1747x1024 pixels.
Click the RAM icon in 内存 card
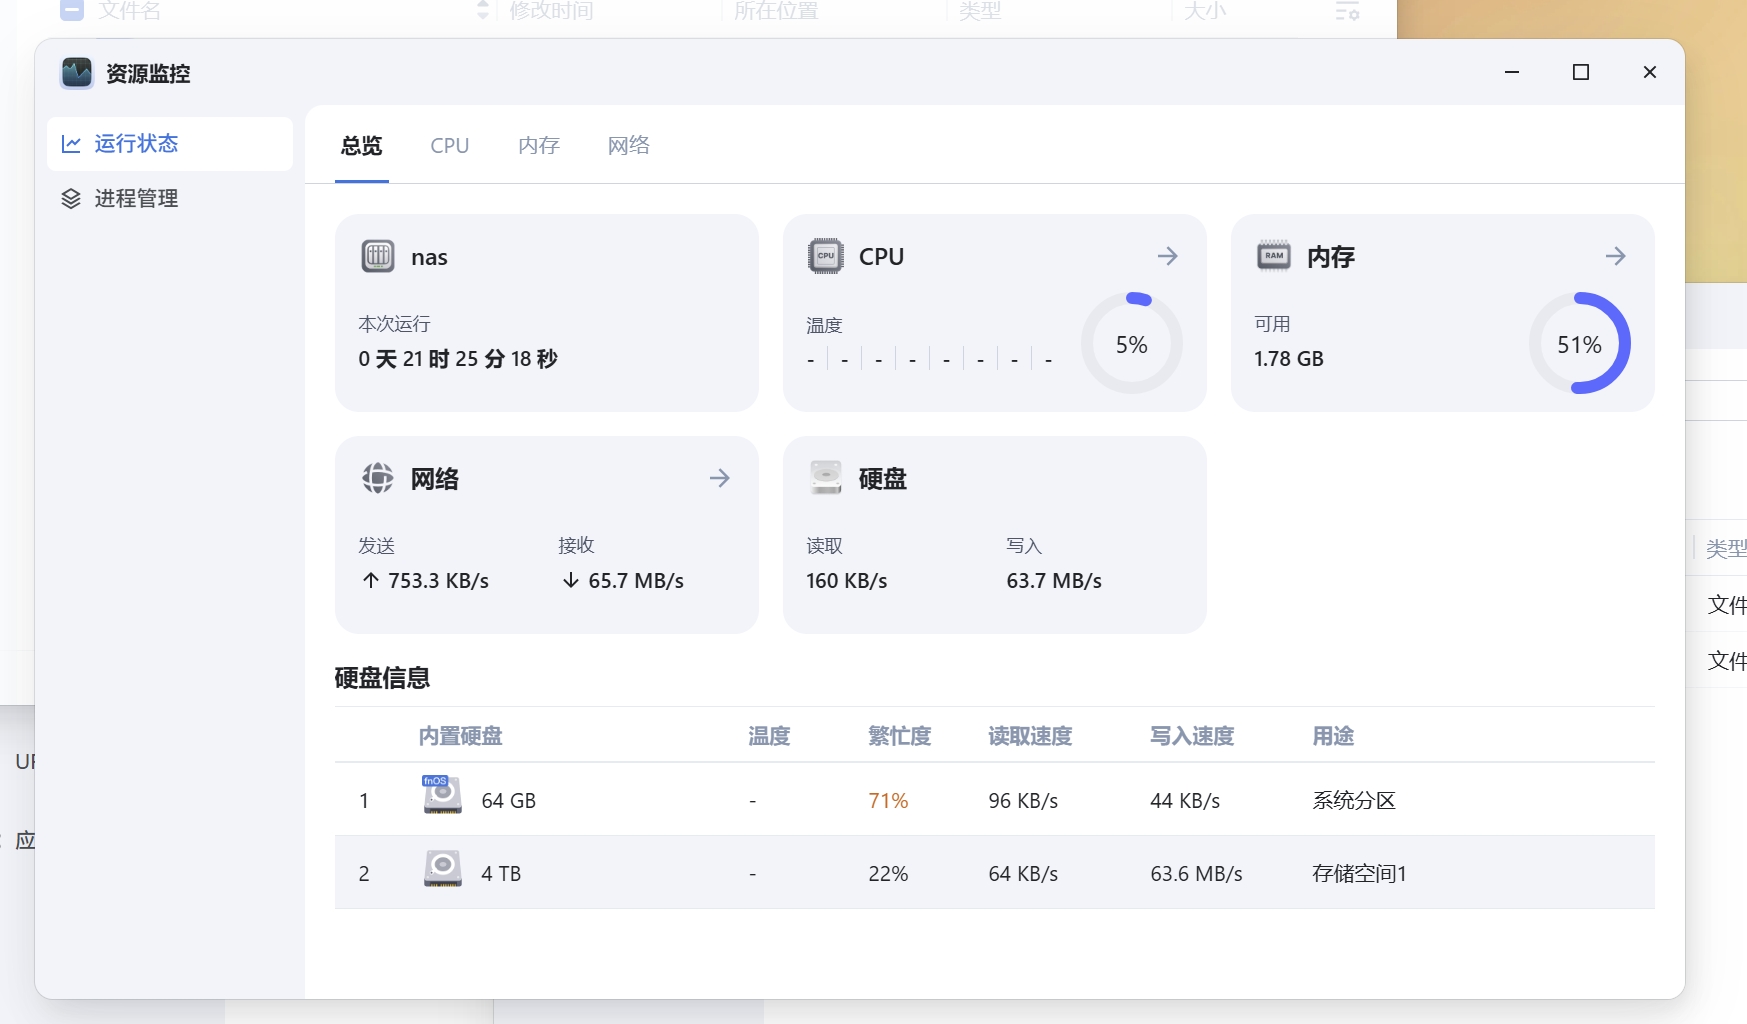[x=1274, y=256]
